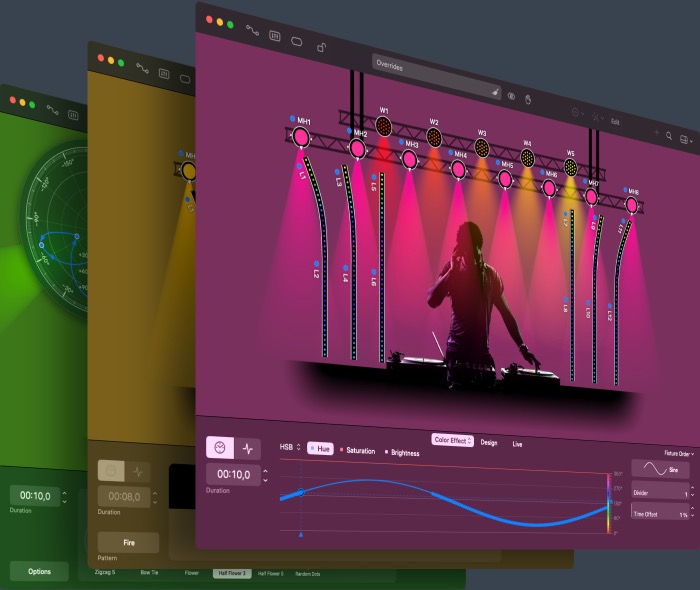Select wash light fixture W4
The height and width of the screenshot is (590, 700).
pyautogui.click(x=527, y=158)
